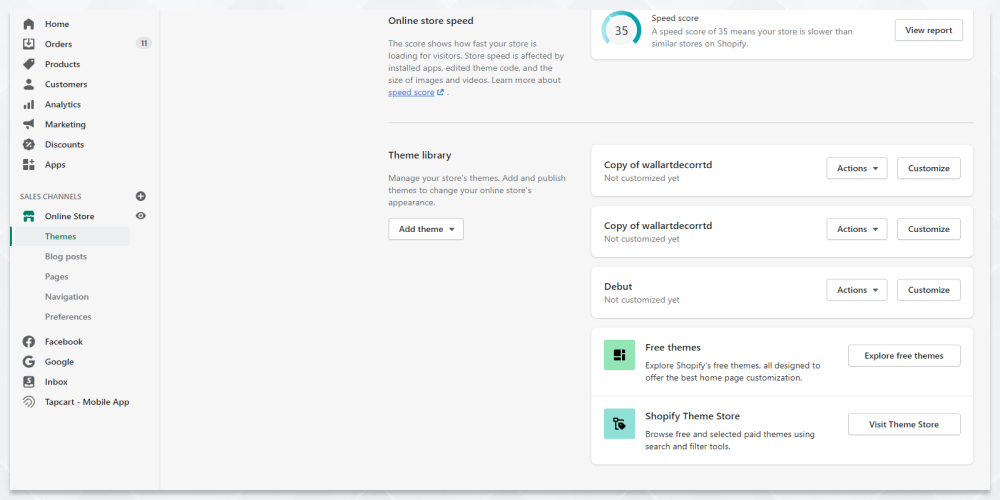1000x500 pixels.
Task: Open Blog posts section
Action: [x=66, y=256]
